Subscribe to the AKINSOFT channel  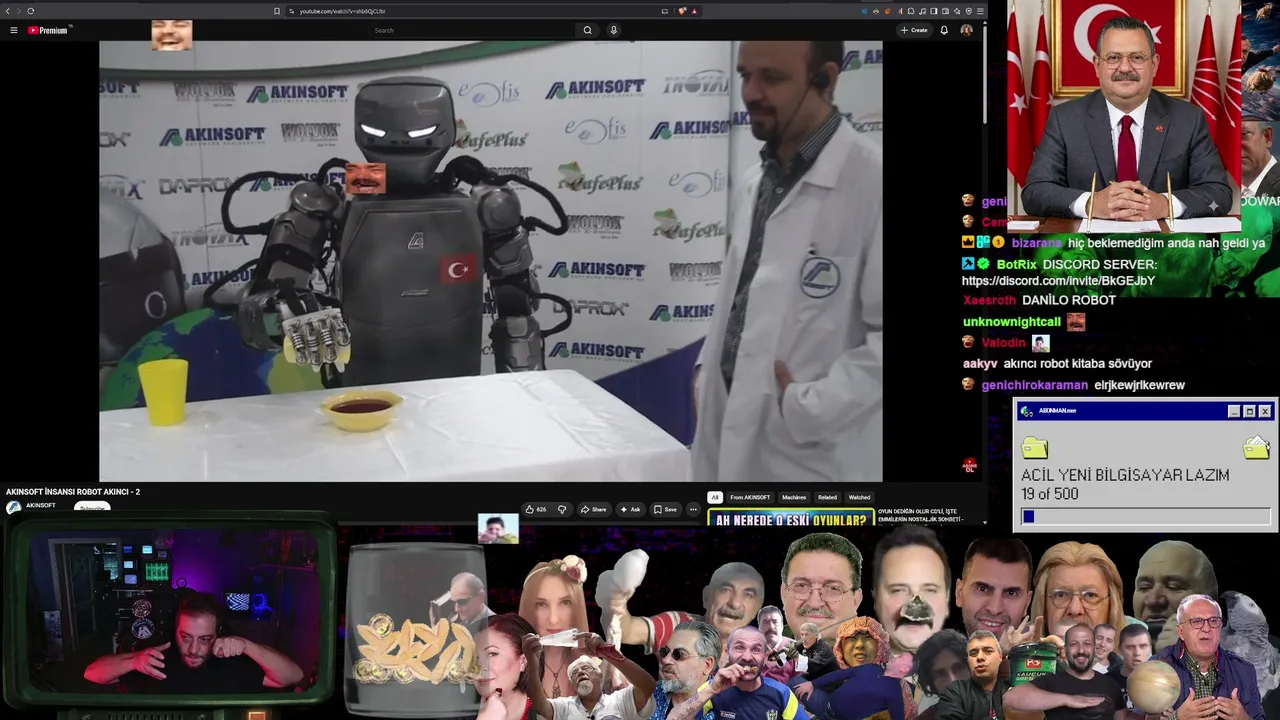tap(93, 508)
